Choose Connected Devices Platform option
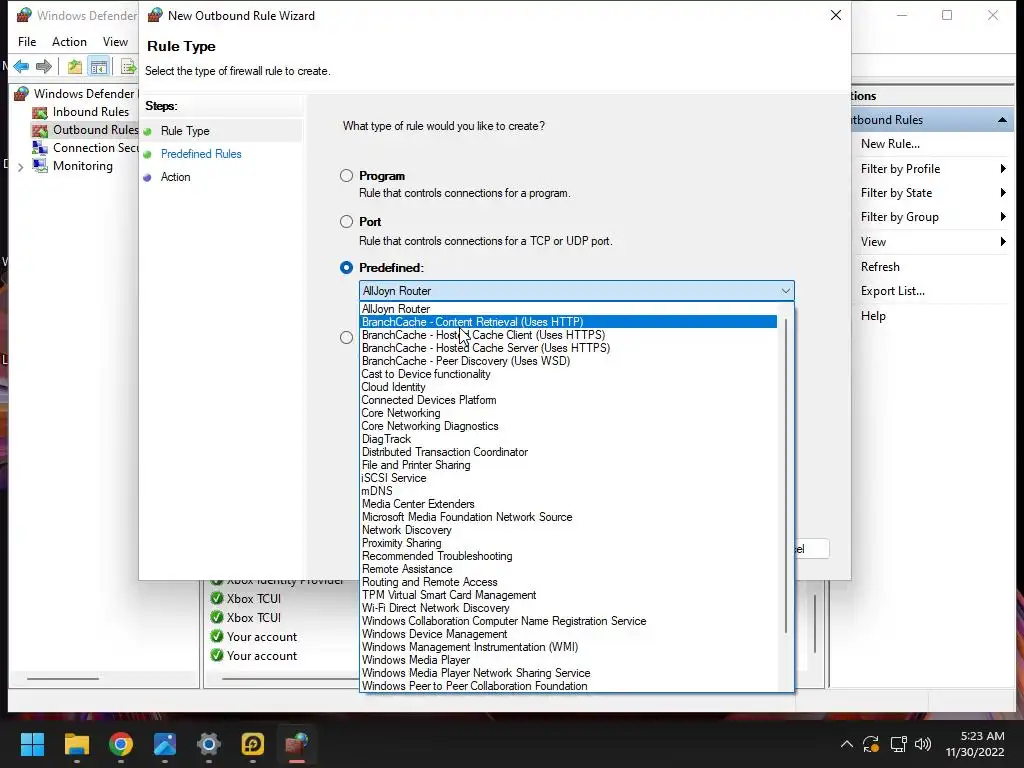This screenshot has width=1024, height=768. coord(569,400)
